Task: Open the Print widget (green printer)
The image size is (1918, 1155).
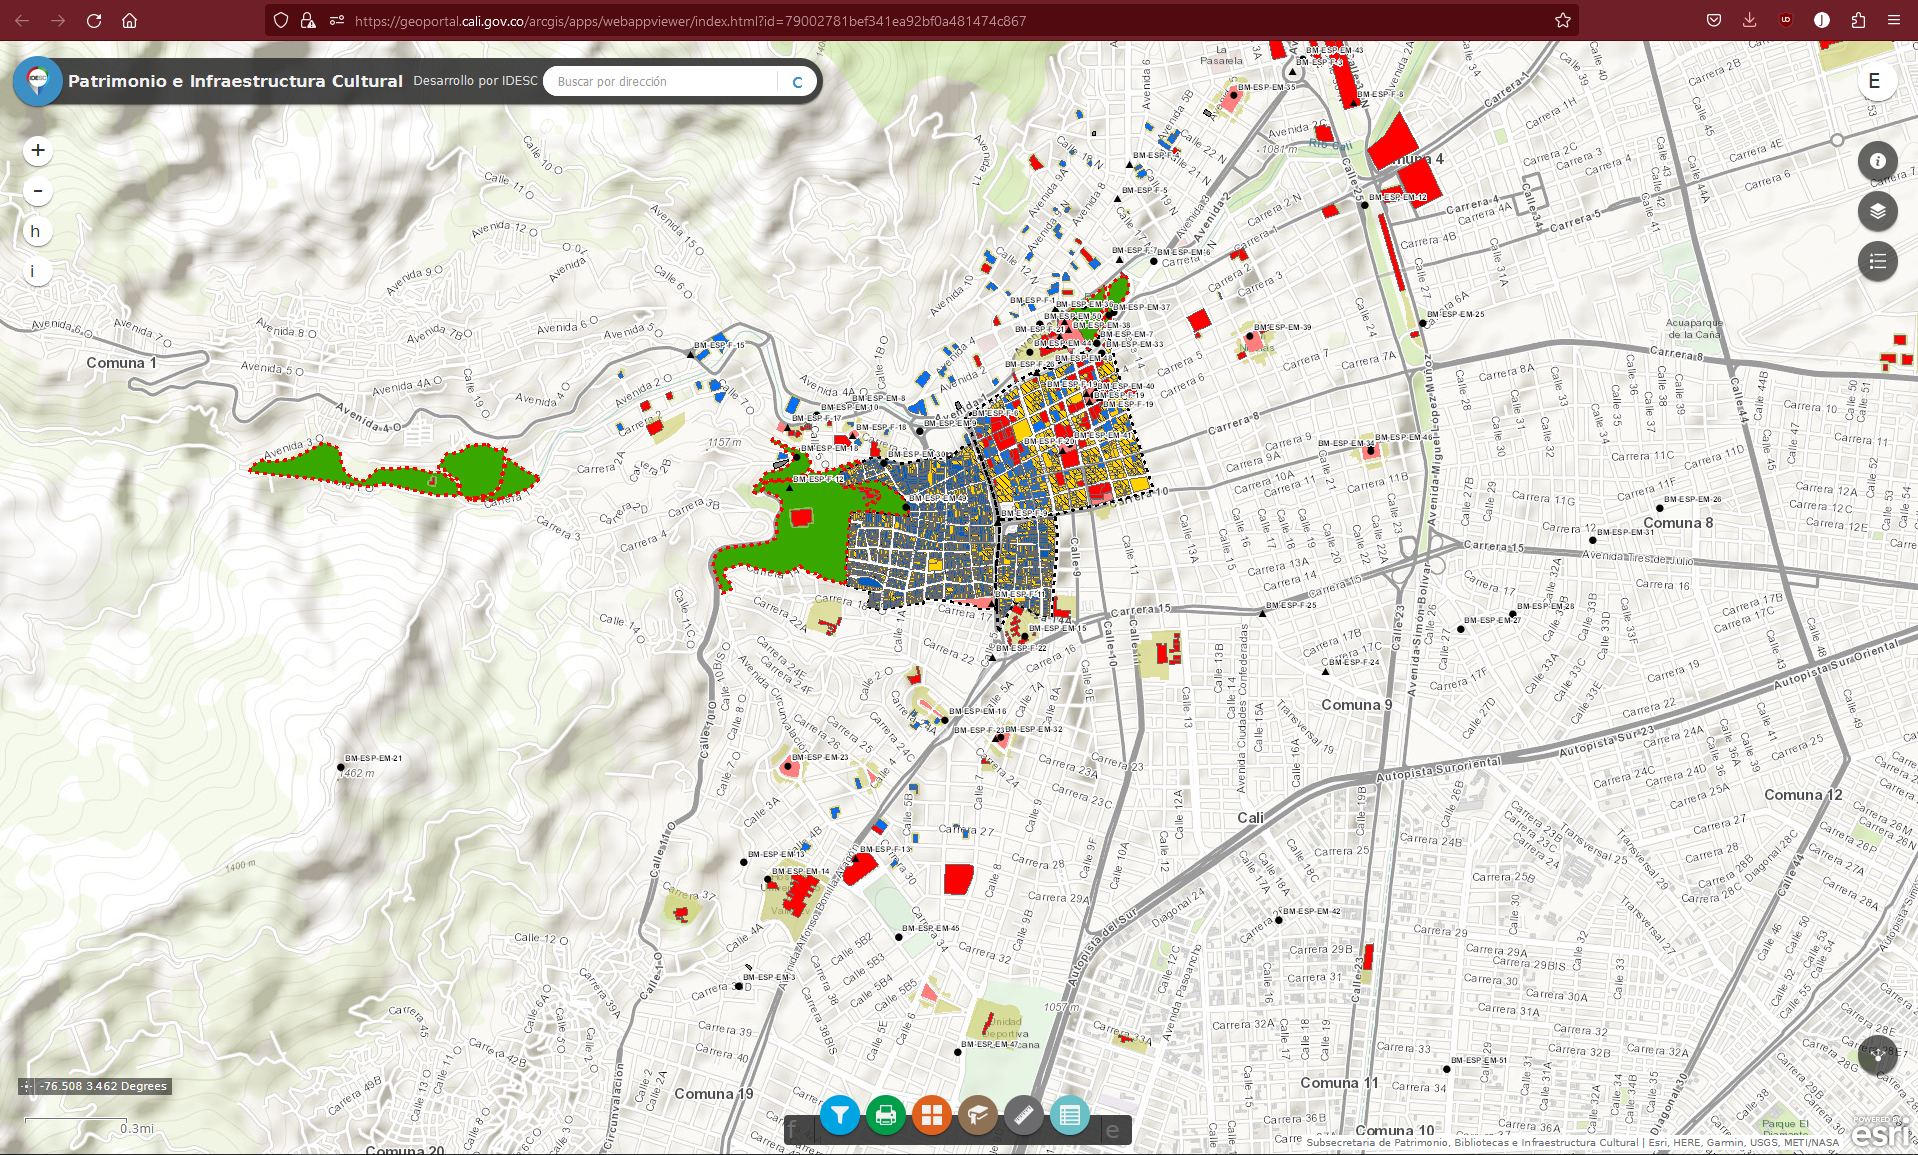Action: point(885,1114)
